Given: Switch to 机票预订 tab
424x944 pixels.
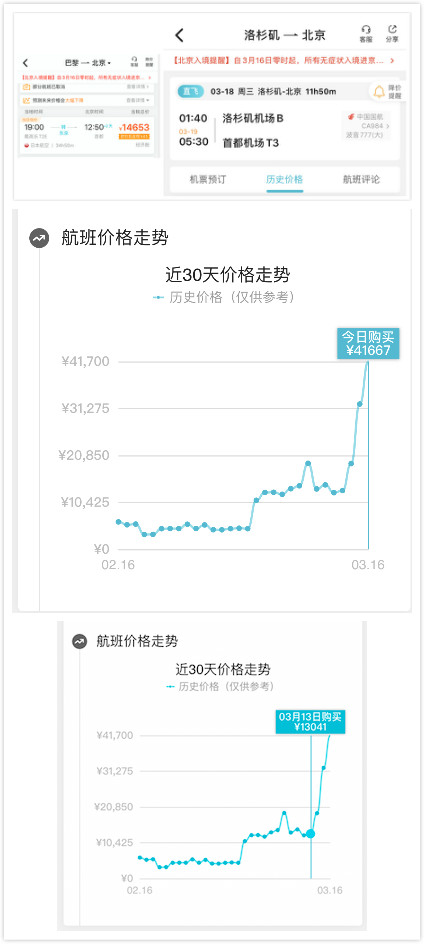Looking at the screenshot, I should coord(208,179).
